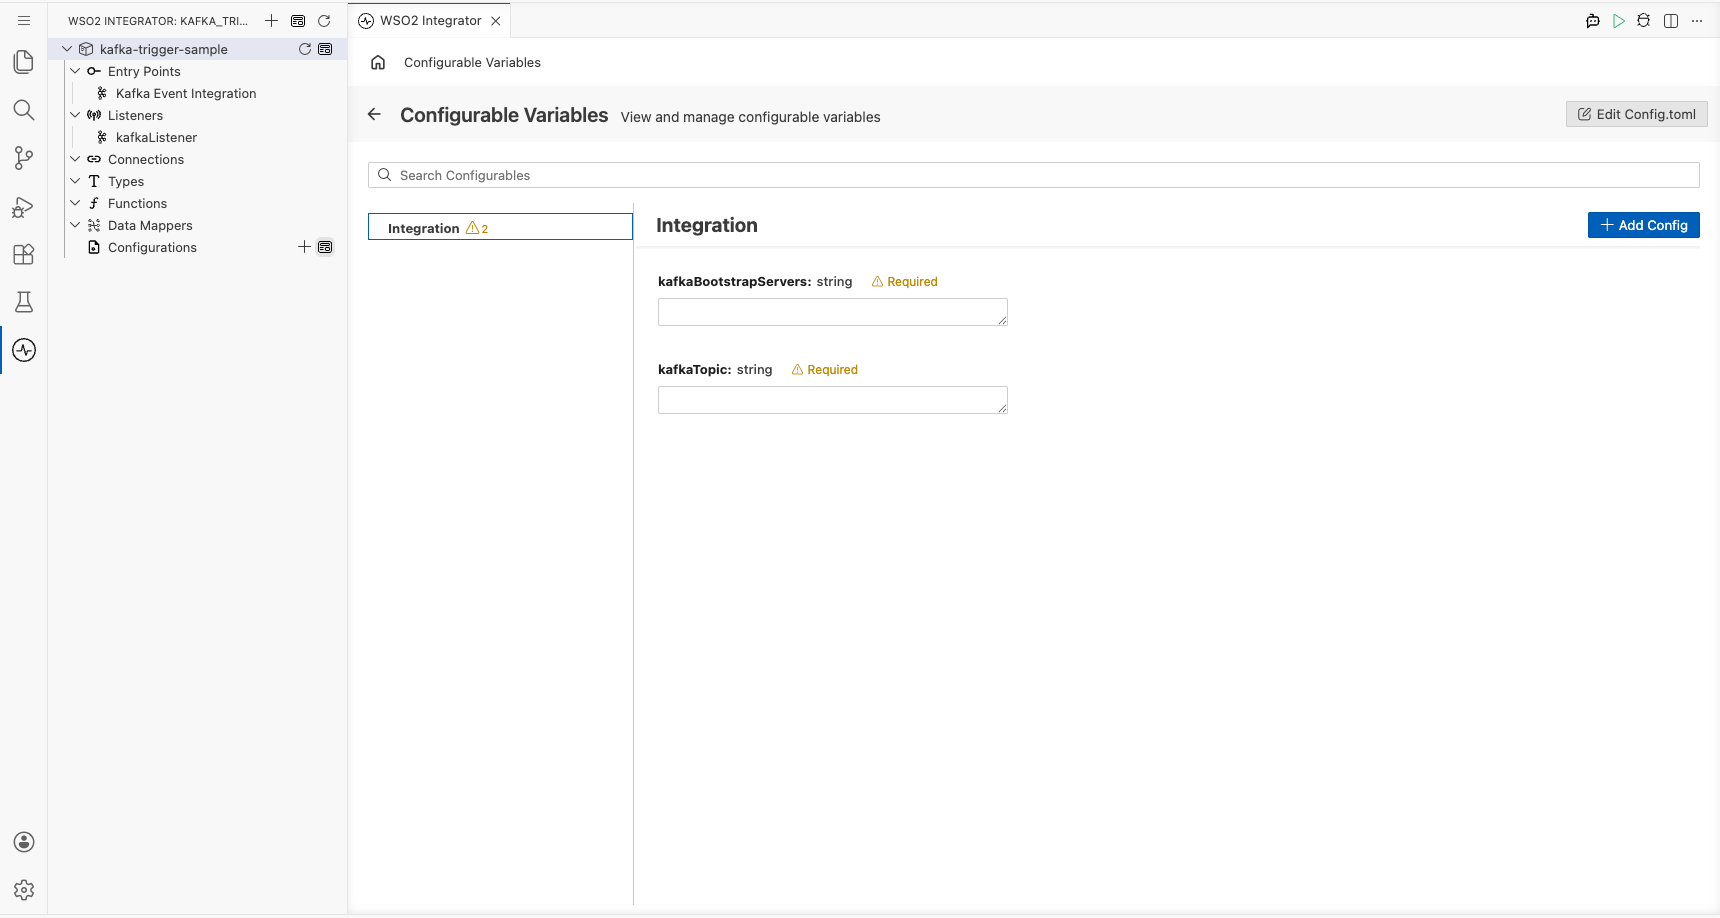
Task: Click the Configurable Variables breadcrumb
Action: click(472, 62)
